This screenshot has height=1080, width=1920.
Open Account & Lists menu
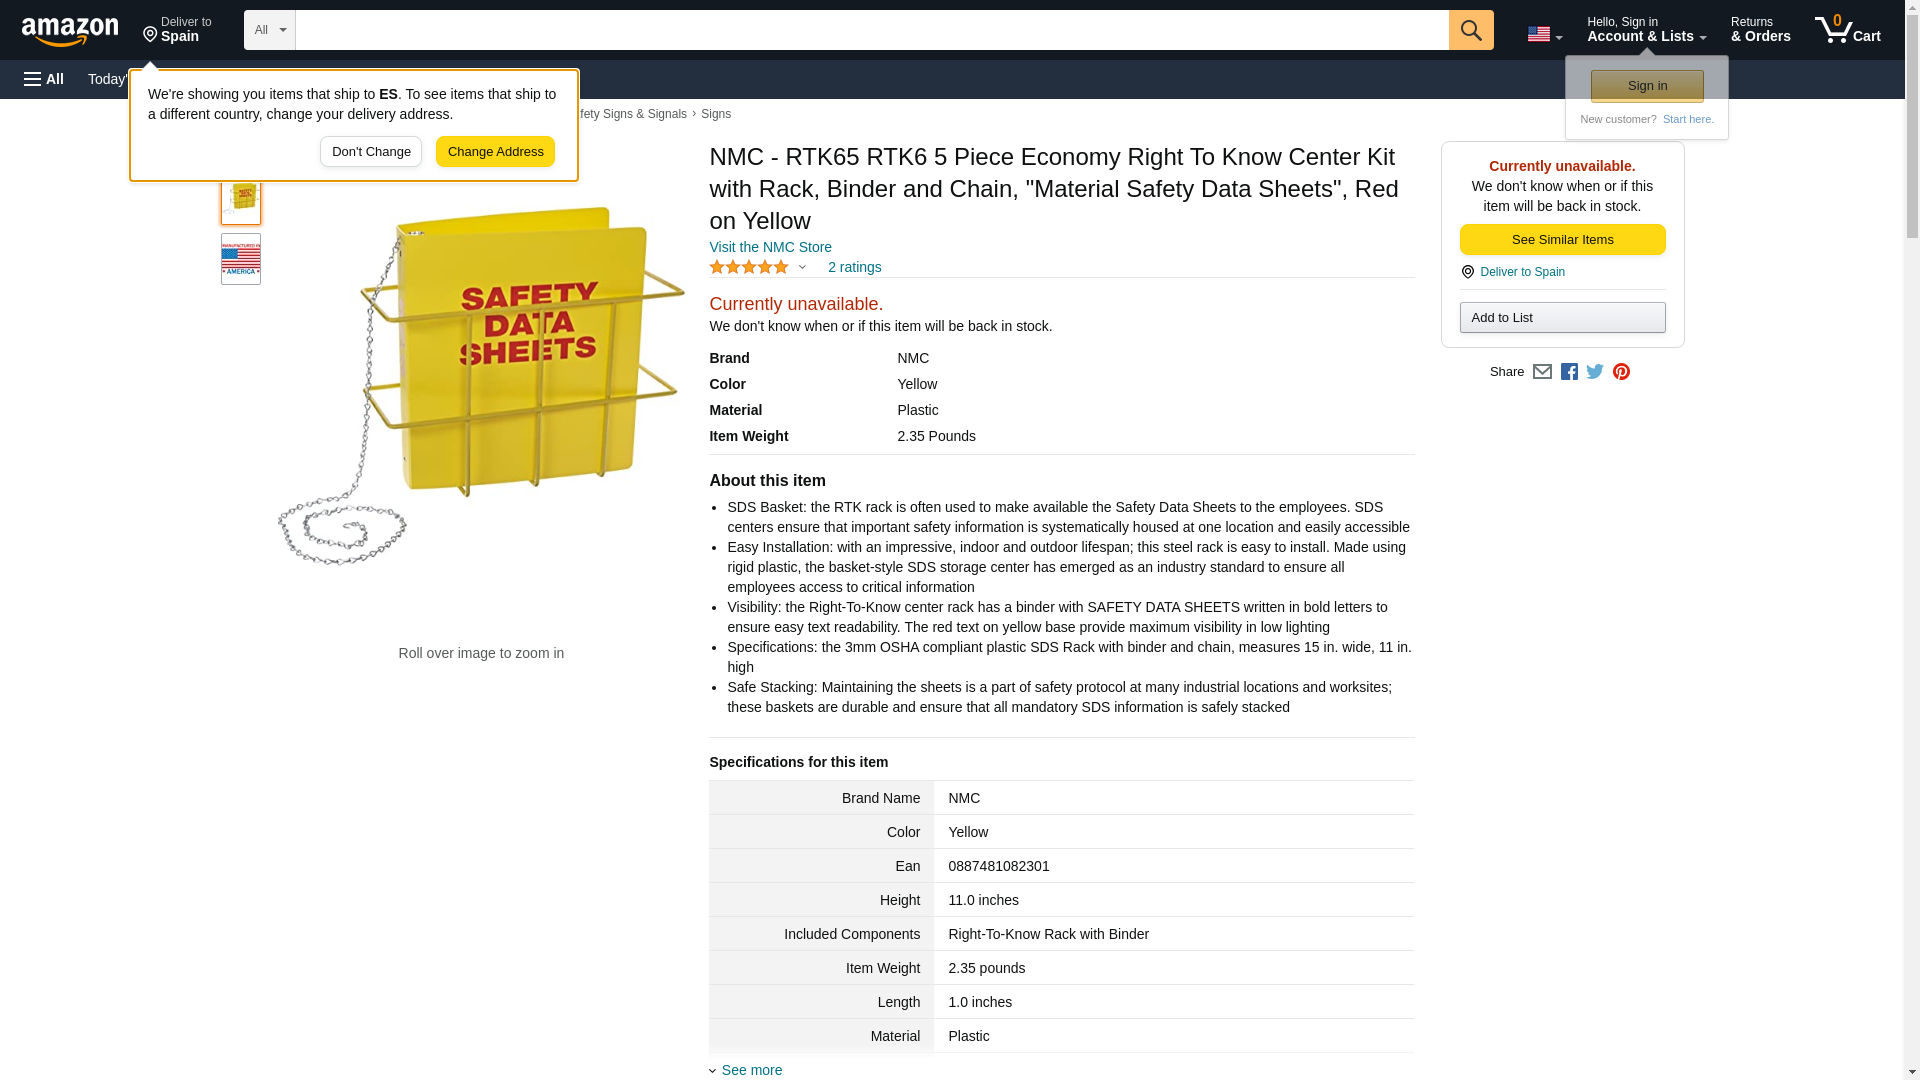(1645, 30)
